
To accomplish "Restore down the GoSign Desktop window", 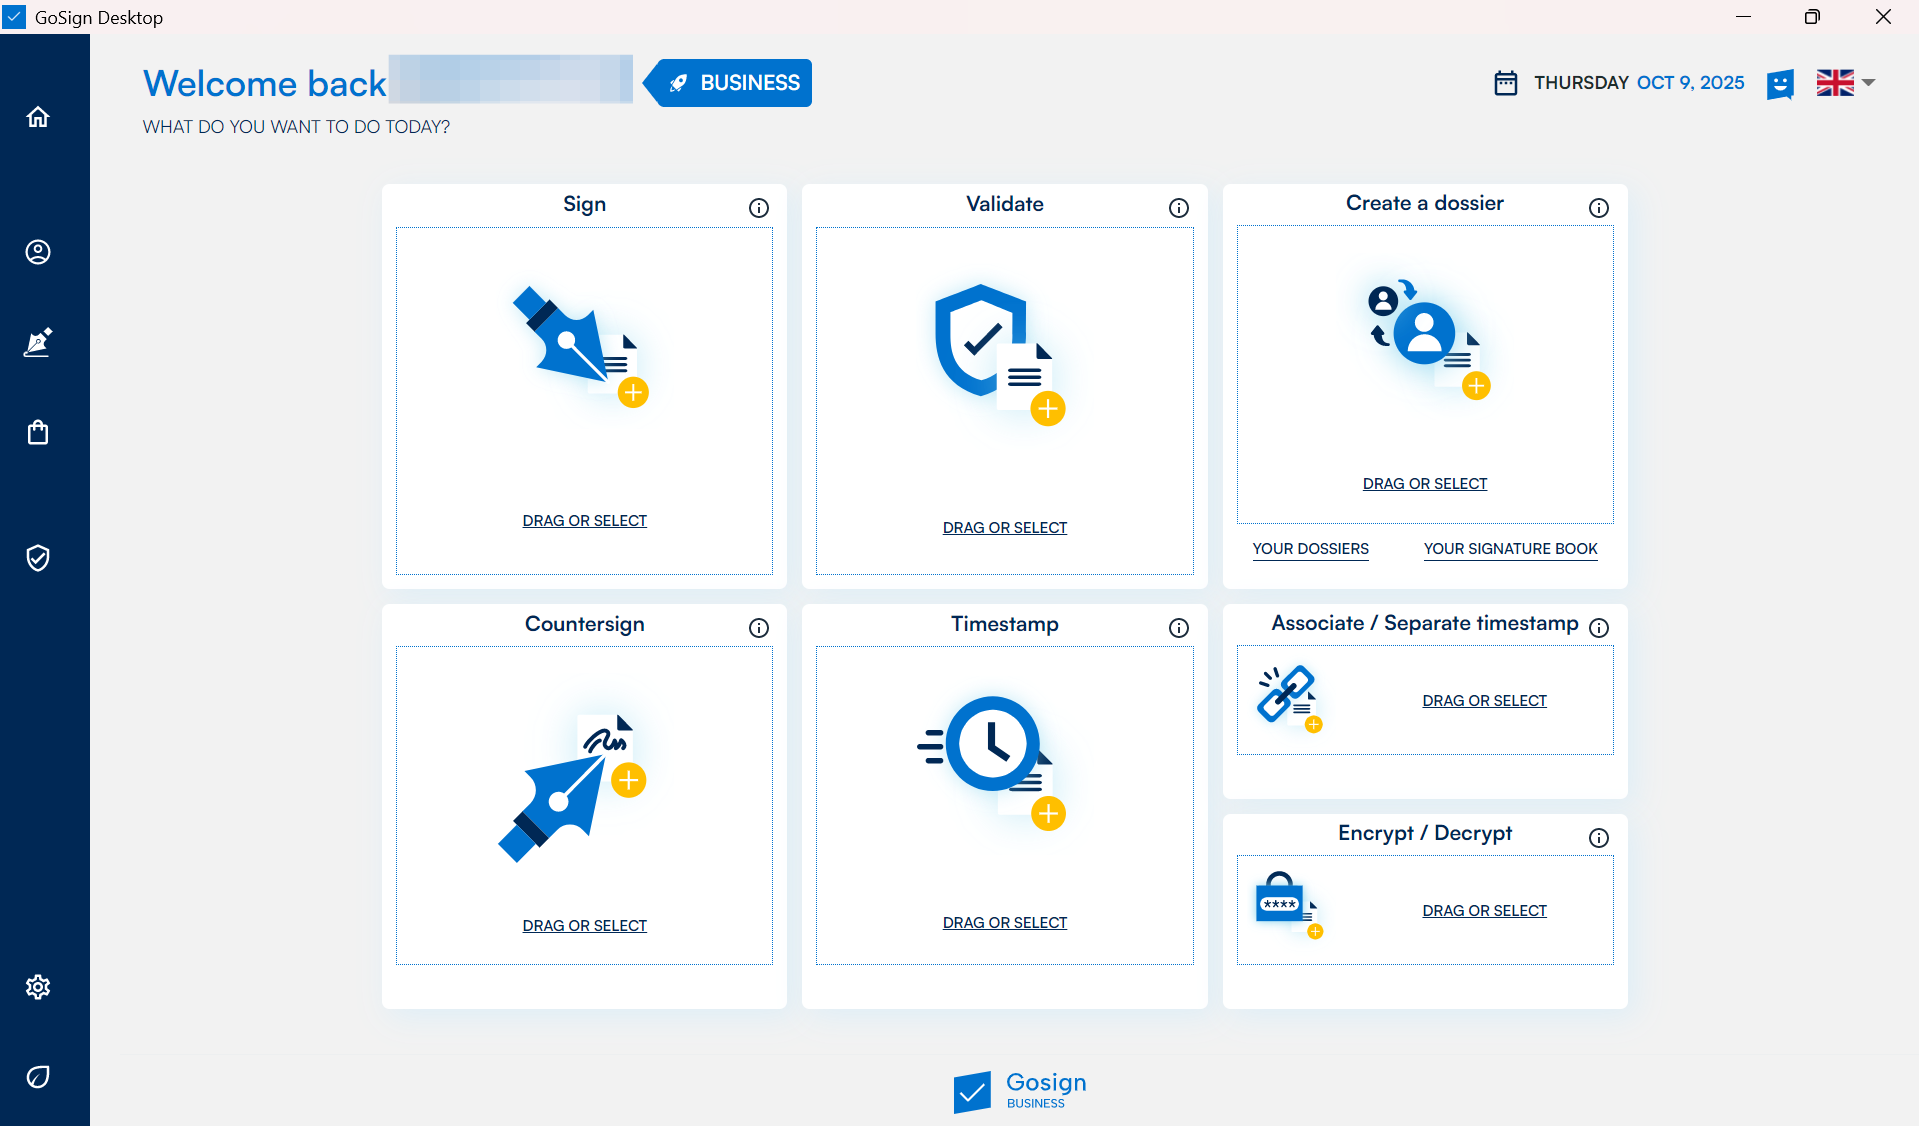I will coord(1812,17).
